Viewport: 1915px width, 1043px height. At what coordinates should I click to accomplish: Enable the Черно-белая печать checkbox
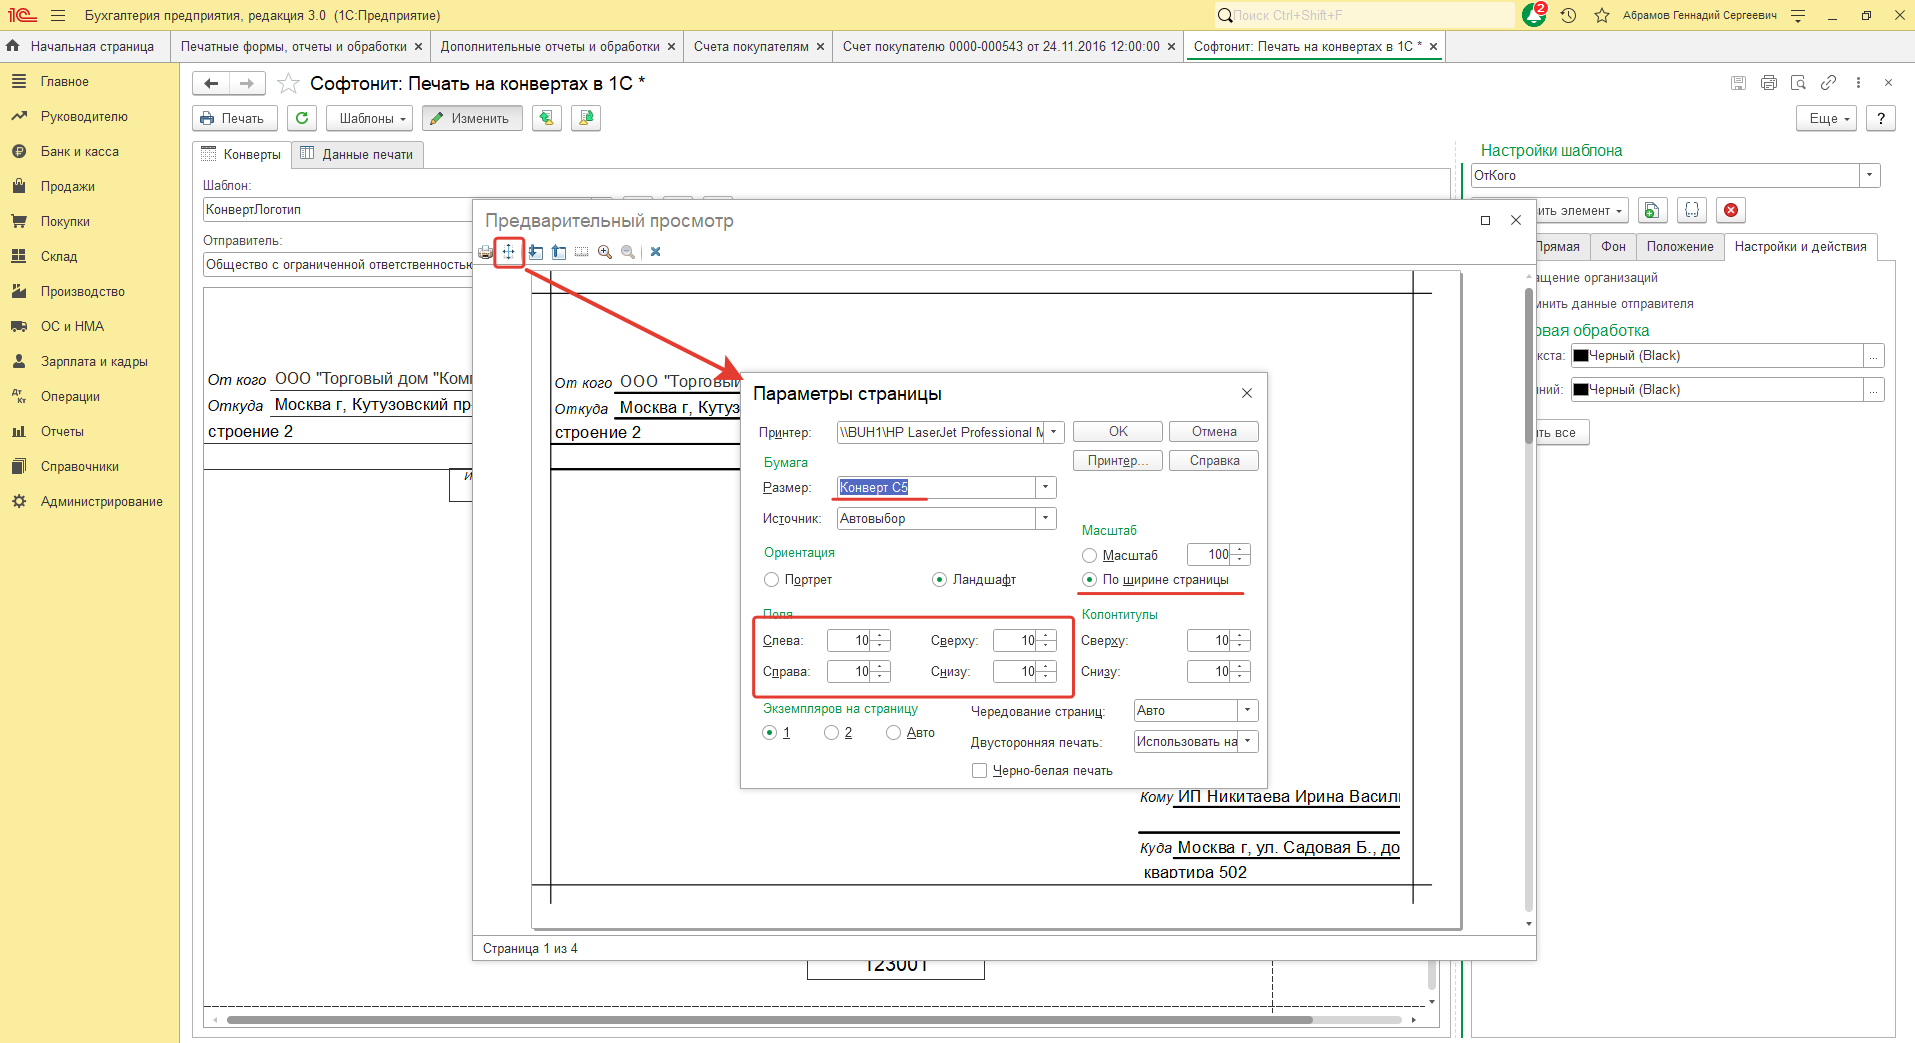pyautogui.click(x=980, y=771)
